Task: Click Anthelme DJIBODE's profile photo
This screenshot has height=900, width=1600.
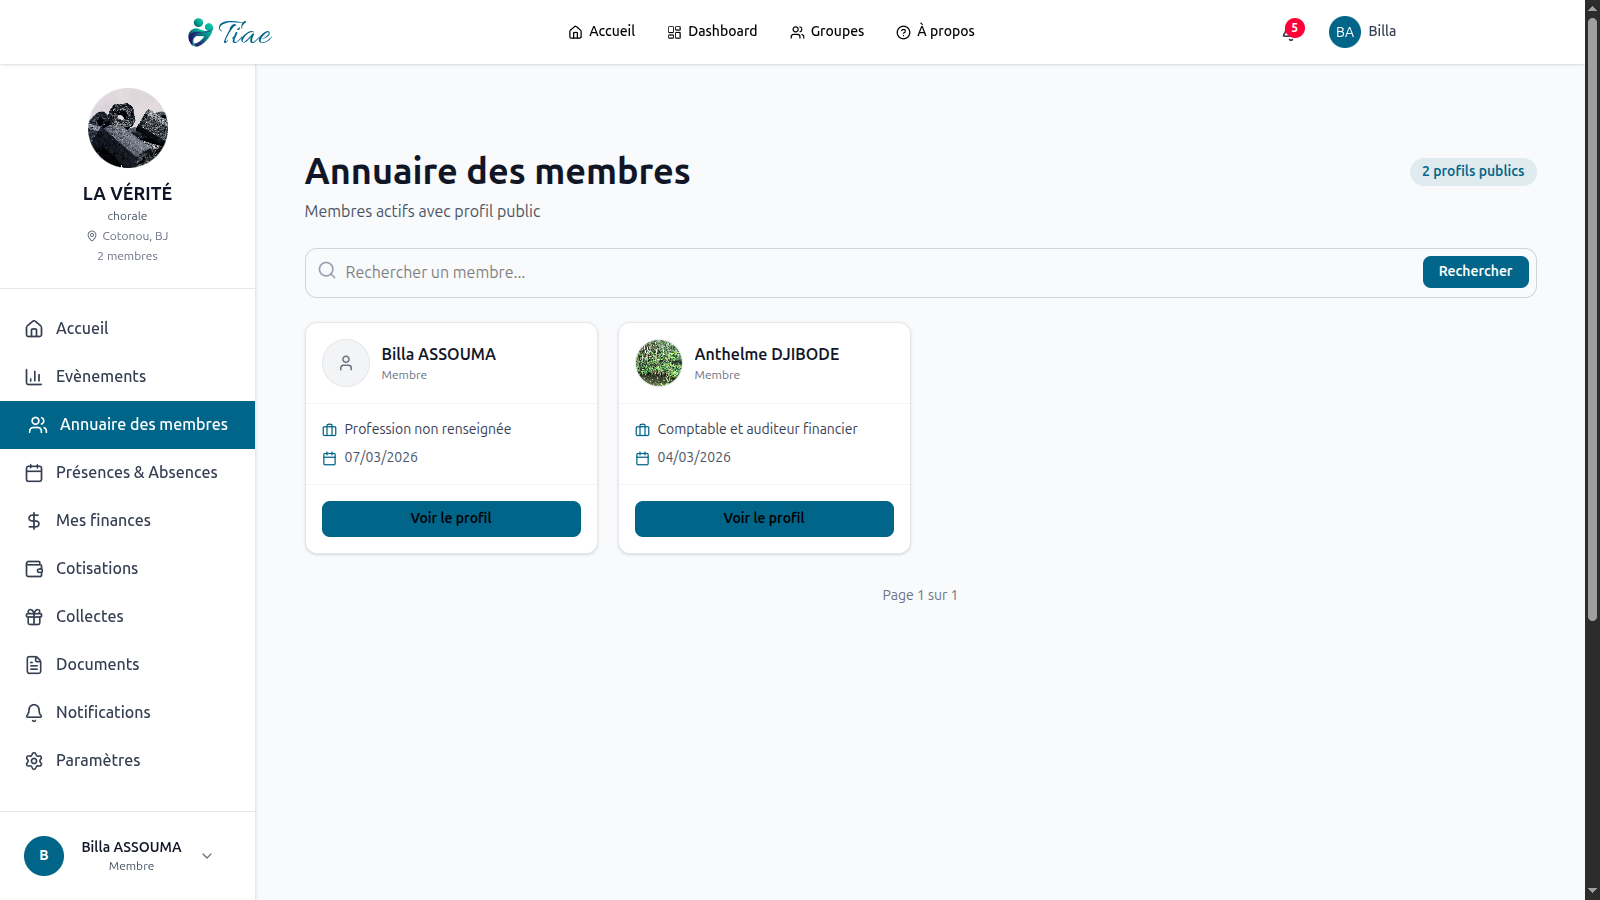Action: [x=659, y=363]
